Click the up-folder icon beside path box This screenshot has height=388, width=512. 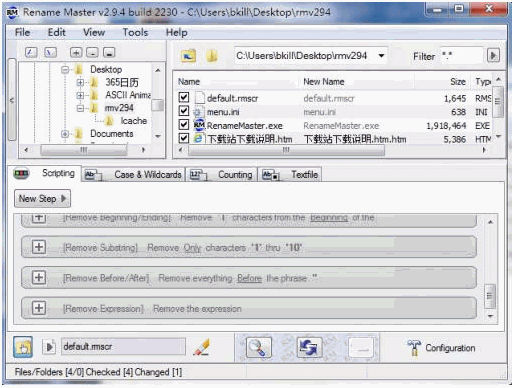tap(212, 56)
